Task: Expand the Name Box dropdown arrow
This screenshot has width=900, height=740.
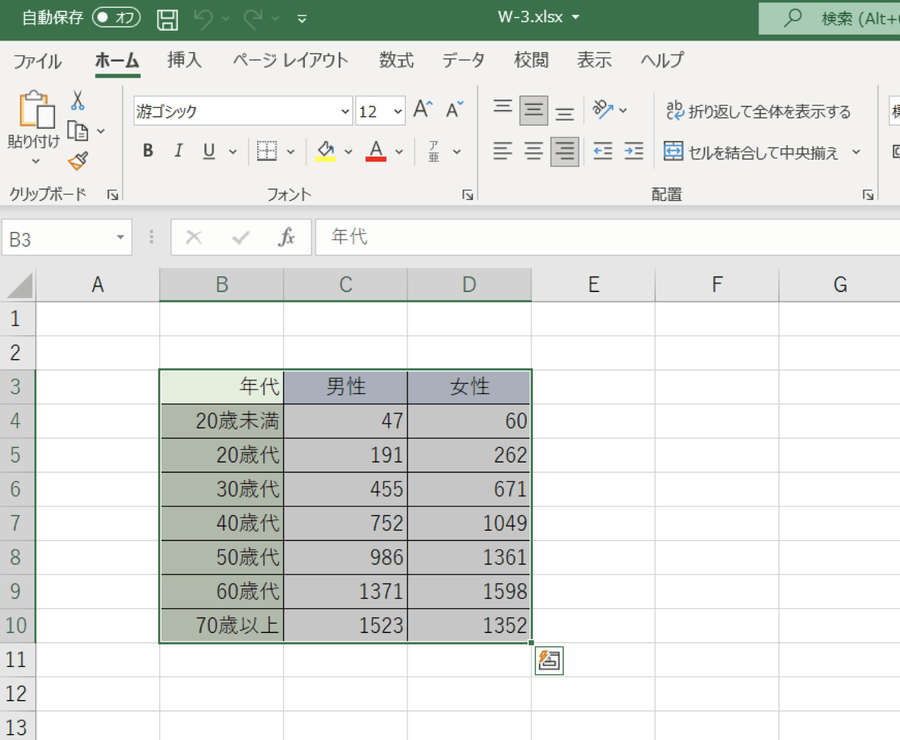Action: point(121,238)
